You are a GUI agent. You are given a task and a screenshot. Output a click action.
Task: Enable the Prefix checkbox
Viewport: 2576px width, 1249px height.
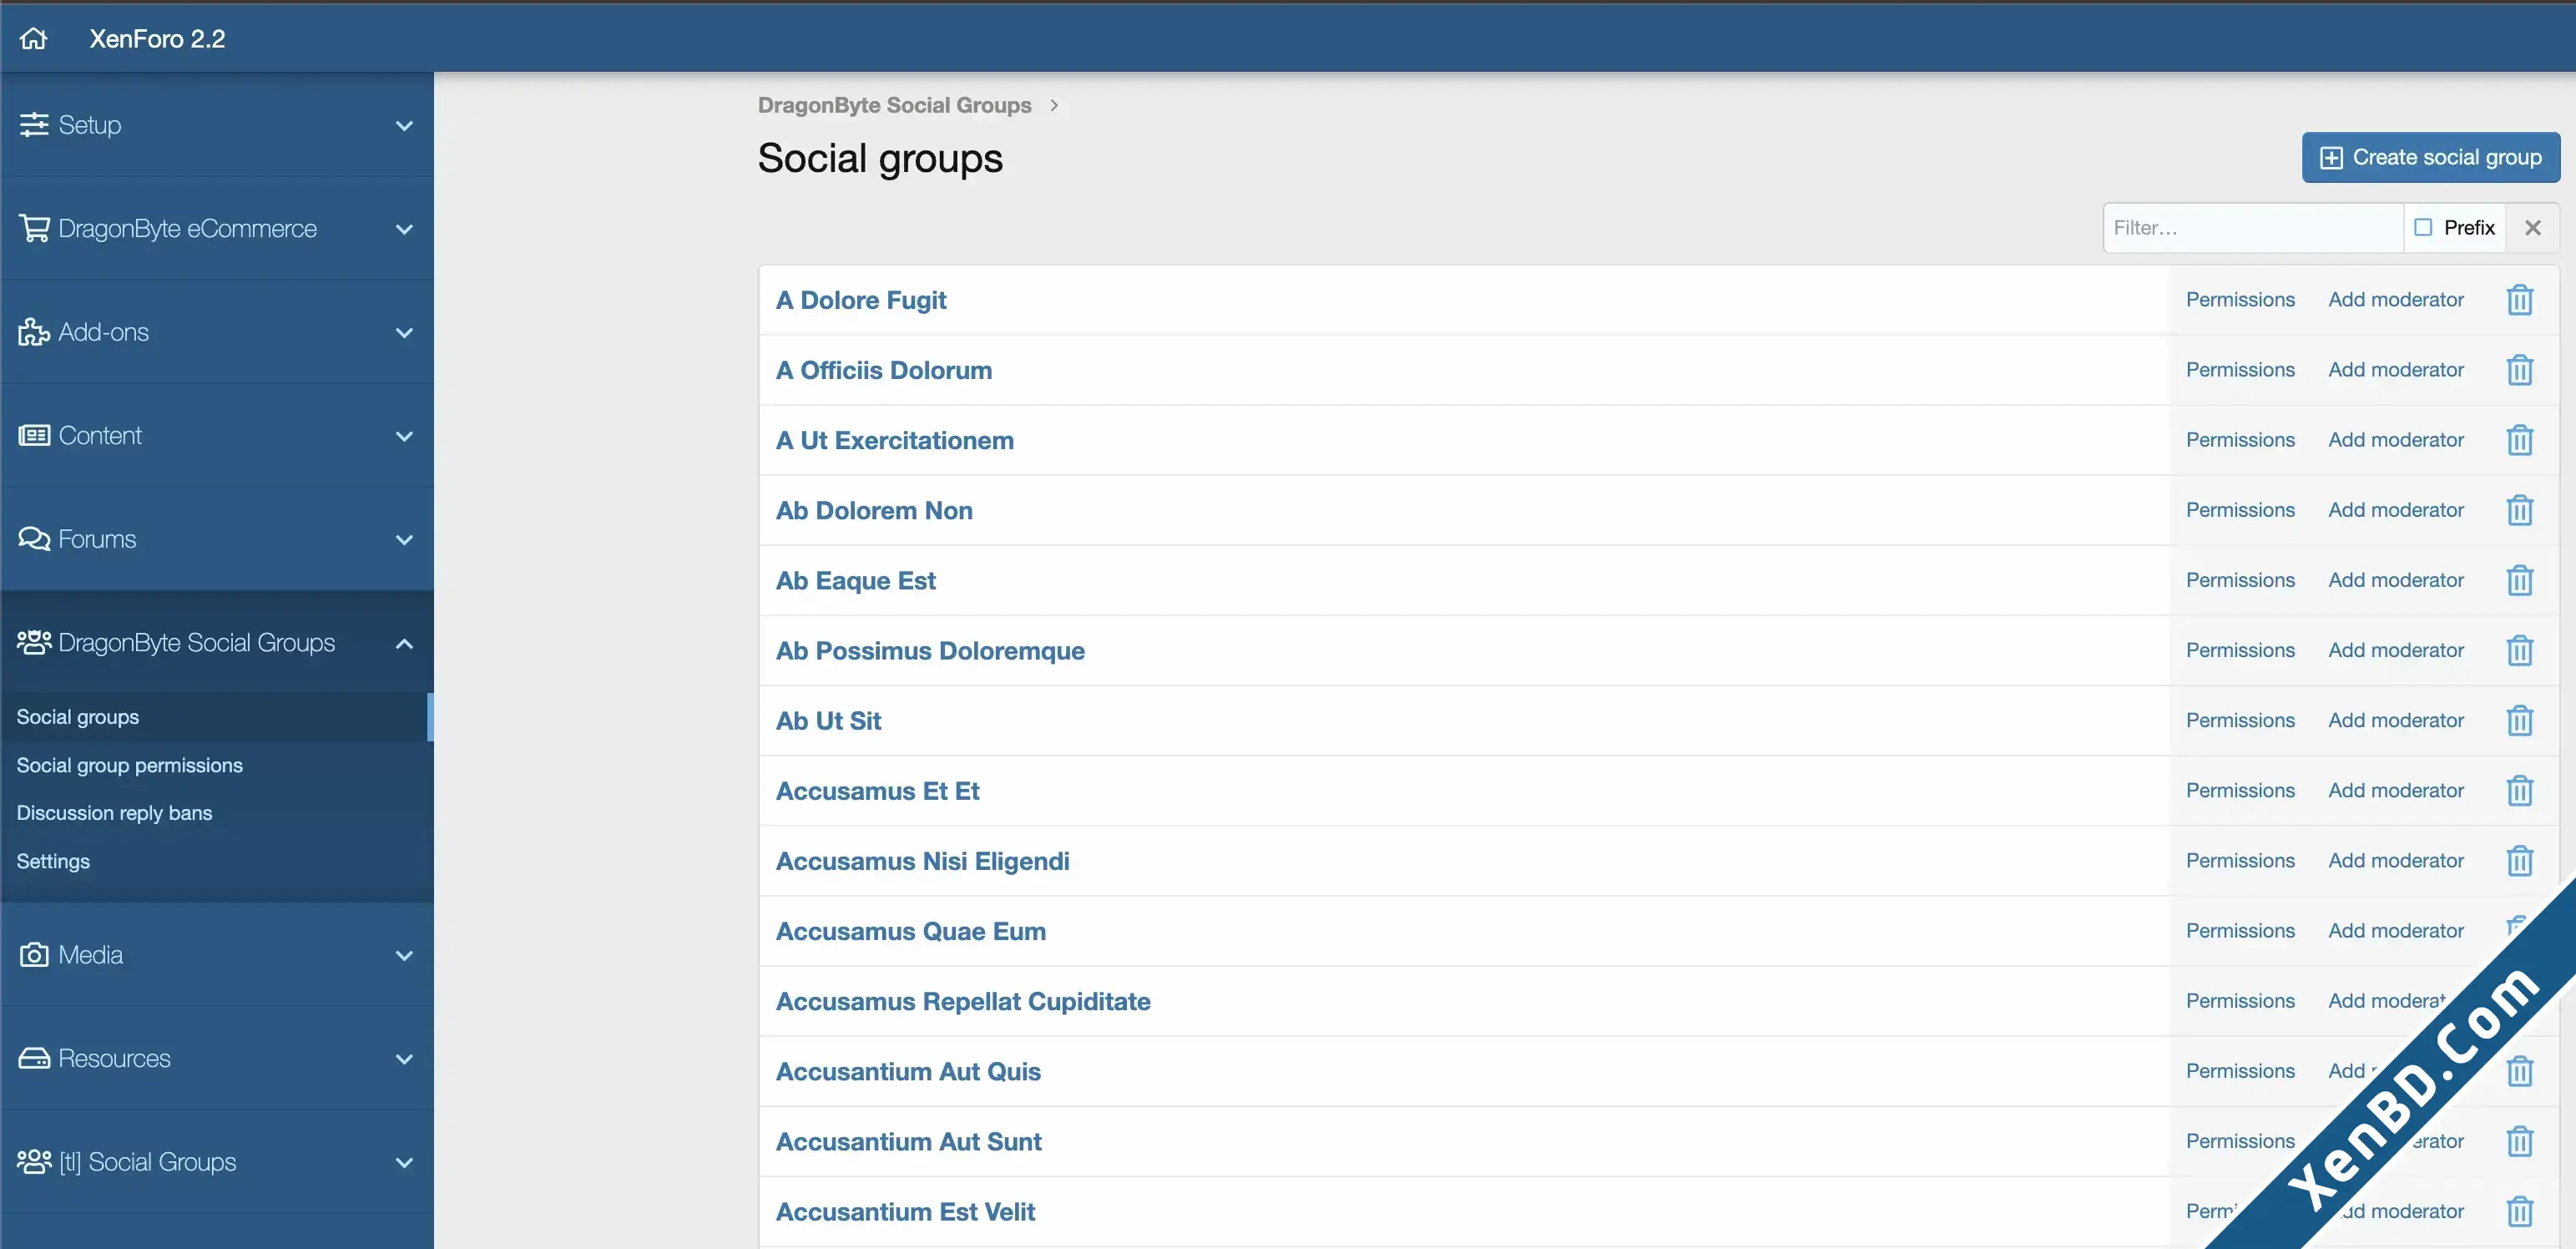(2423, 227)
